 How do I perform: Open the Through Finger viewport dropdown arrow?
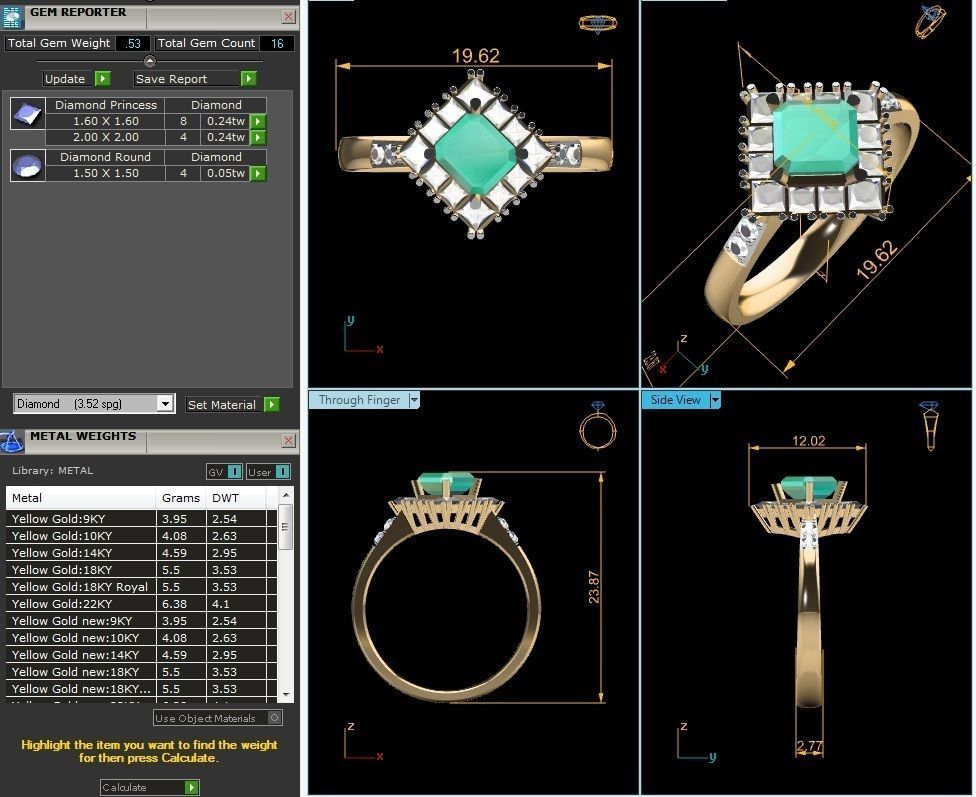415,400
